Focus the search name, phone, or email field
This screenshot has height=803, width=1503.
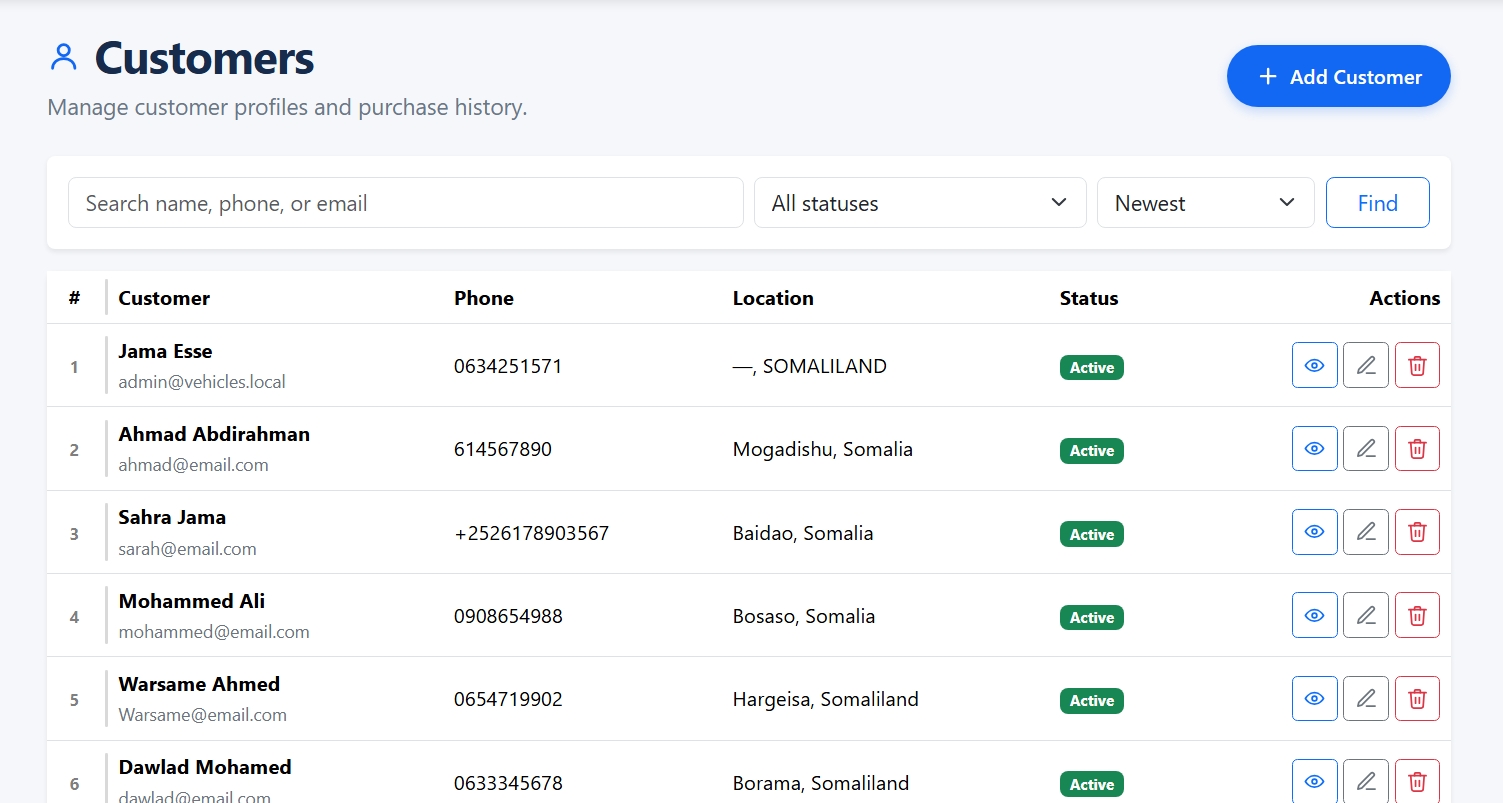[406, 203]
